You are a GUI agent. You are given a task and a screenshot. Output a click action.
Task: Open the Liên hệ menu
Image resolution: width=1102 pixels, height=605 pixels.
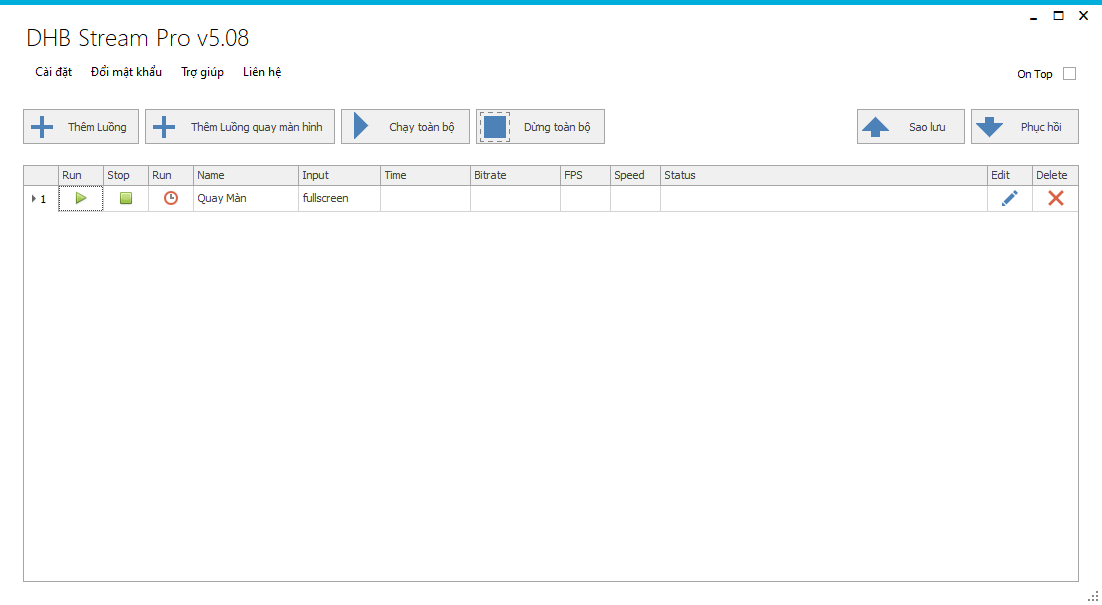click(262, 72)
